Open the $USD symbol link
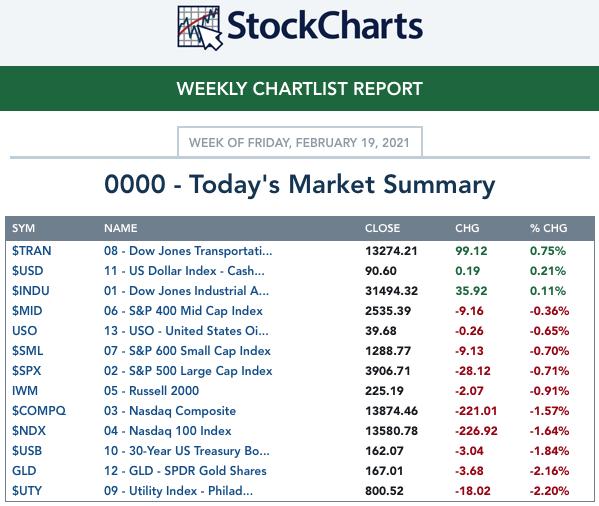Screen dimensions: 599x506 click(x=28, y=271)
